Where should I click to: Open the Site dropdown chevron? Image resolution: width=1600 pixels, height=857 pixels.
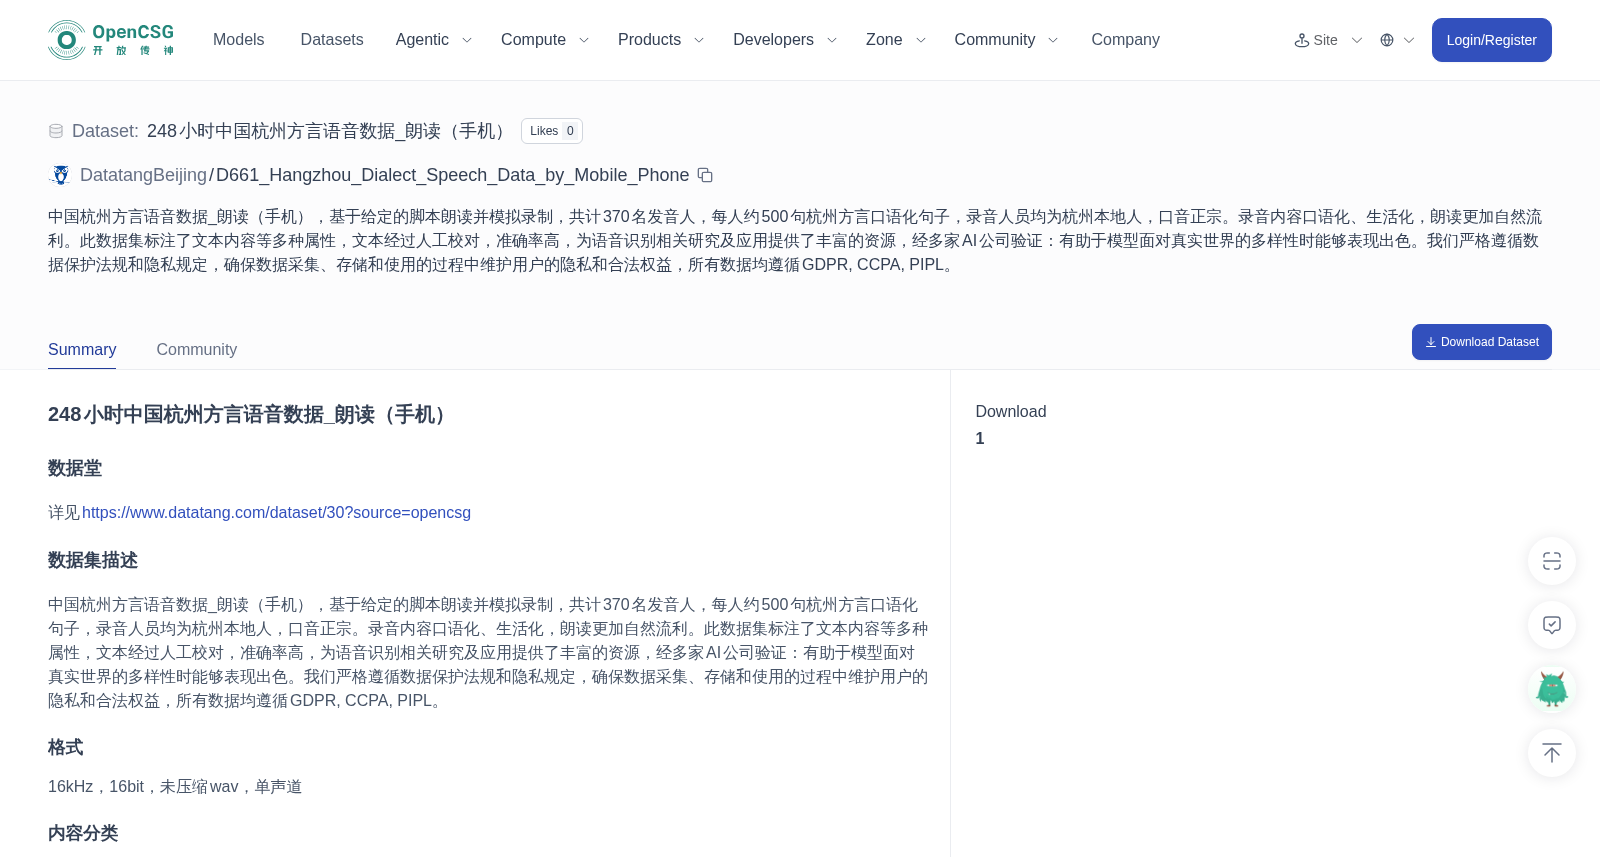1357,40
